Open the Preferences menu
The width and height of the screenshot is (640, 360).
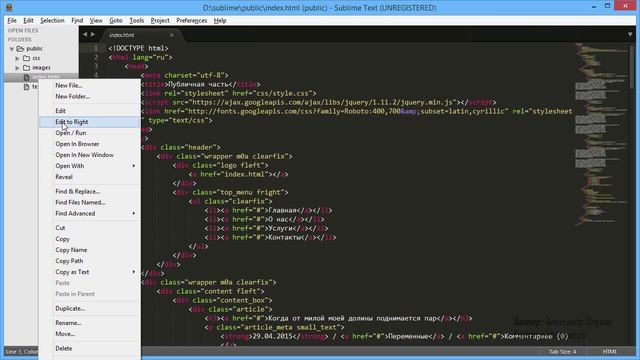191,20
